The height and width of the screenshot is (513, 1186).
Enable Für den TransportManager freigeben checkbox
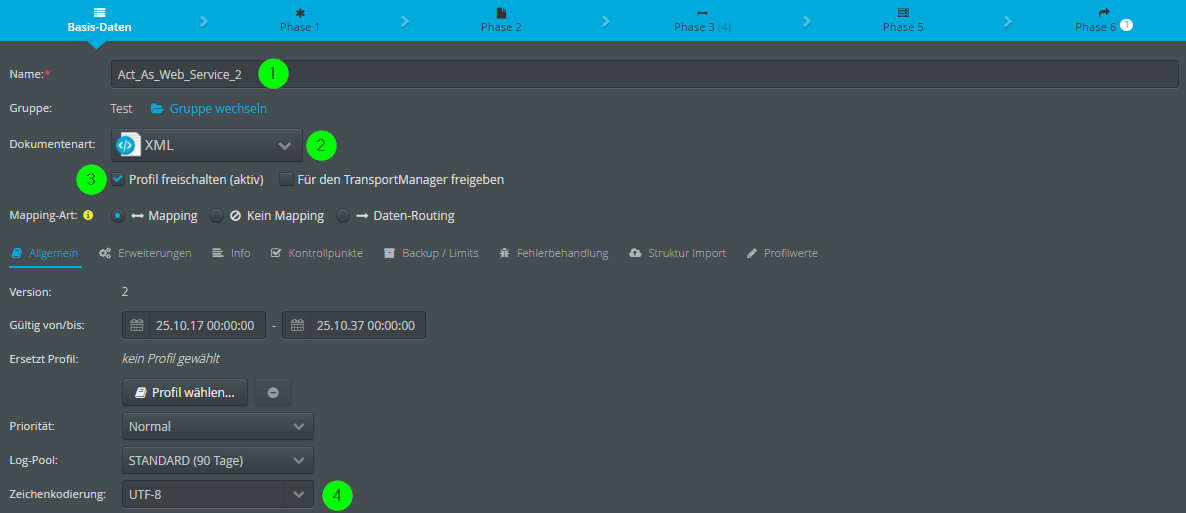pos(286,179)
